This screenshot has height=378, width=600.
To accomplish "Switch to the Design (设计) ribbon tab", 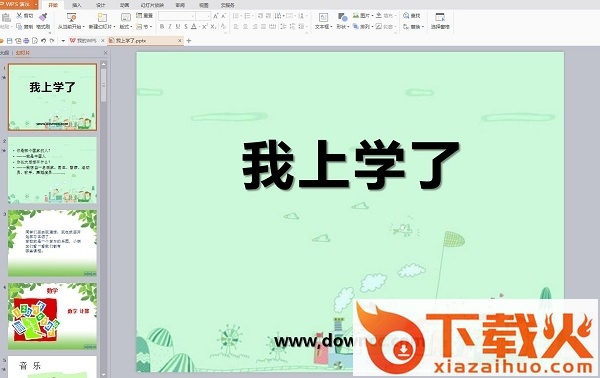I will (101, 5).
